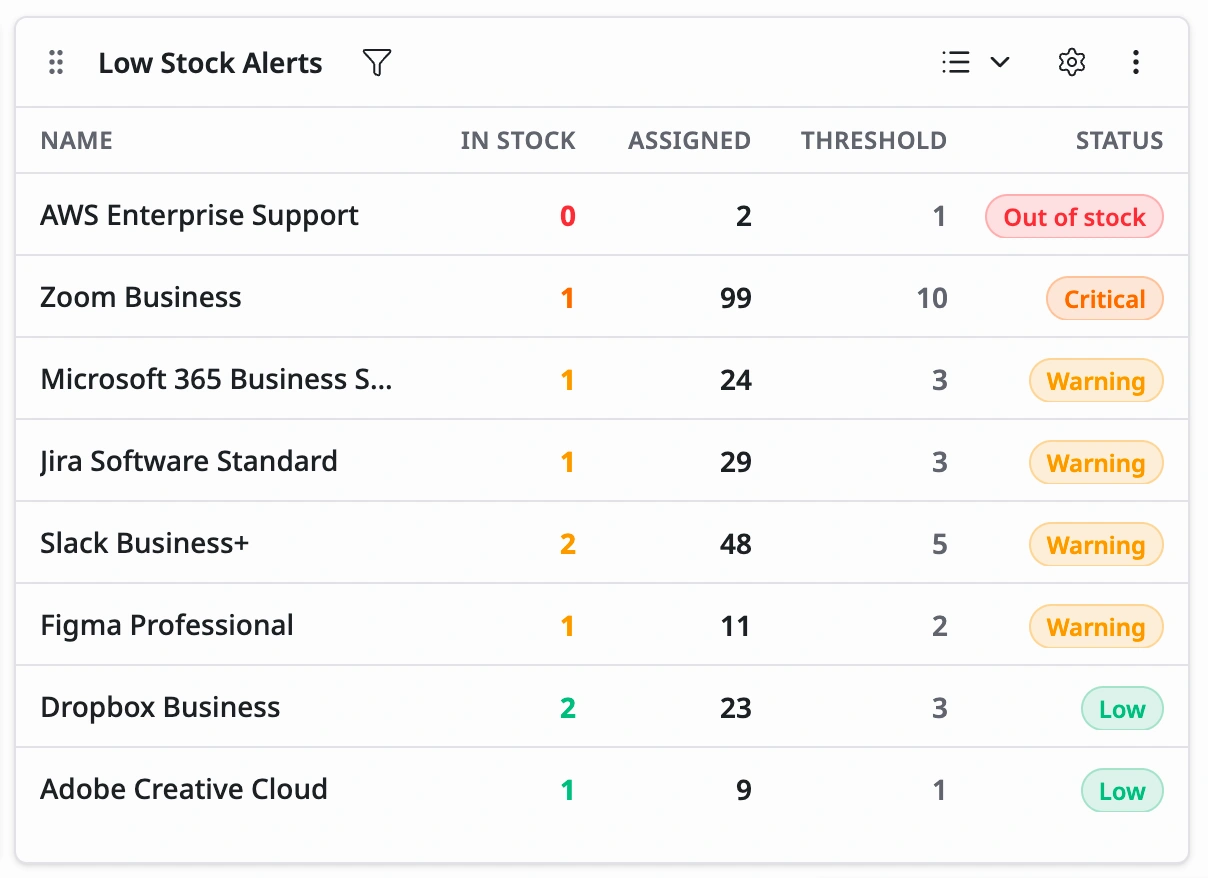Click the green in-stock value 2 for Dropbox
This screenshot has height=878, width=1208.
click(x=567, y=709)
